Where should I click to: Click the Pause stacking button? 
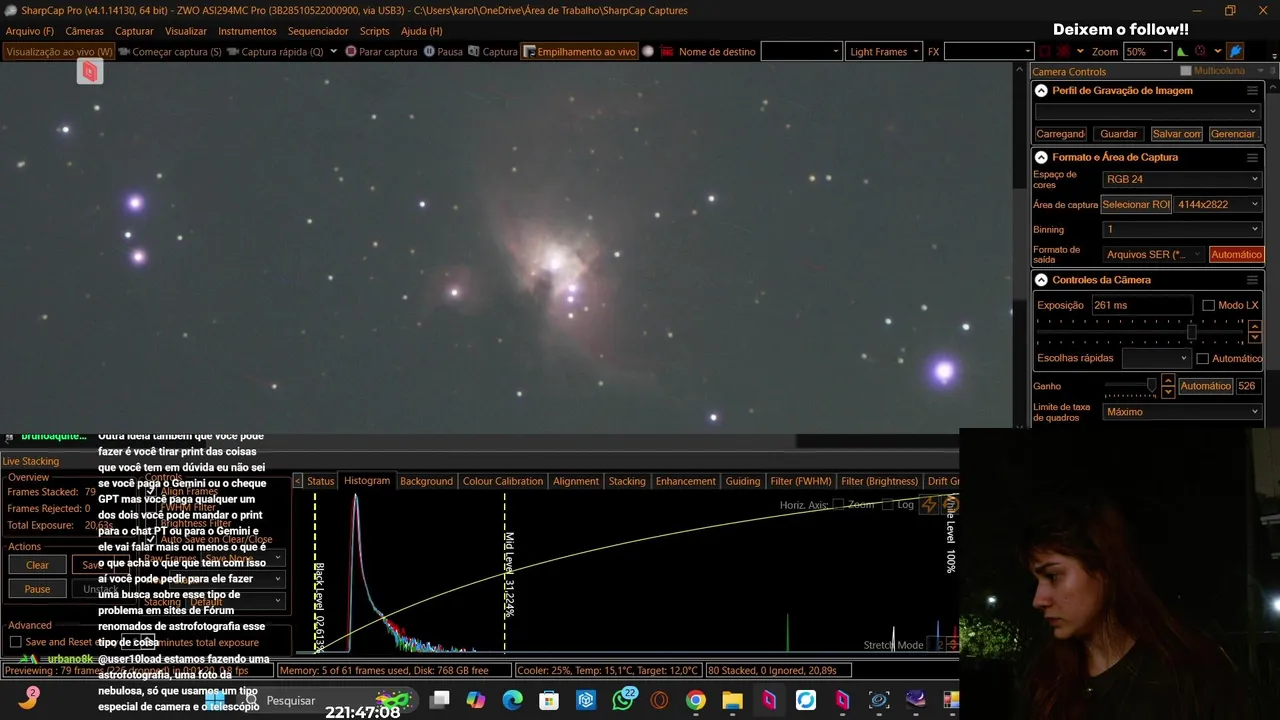coord(37,590)
